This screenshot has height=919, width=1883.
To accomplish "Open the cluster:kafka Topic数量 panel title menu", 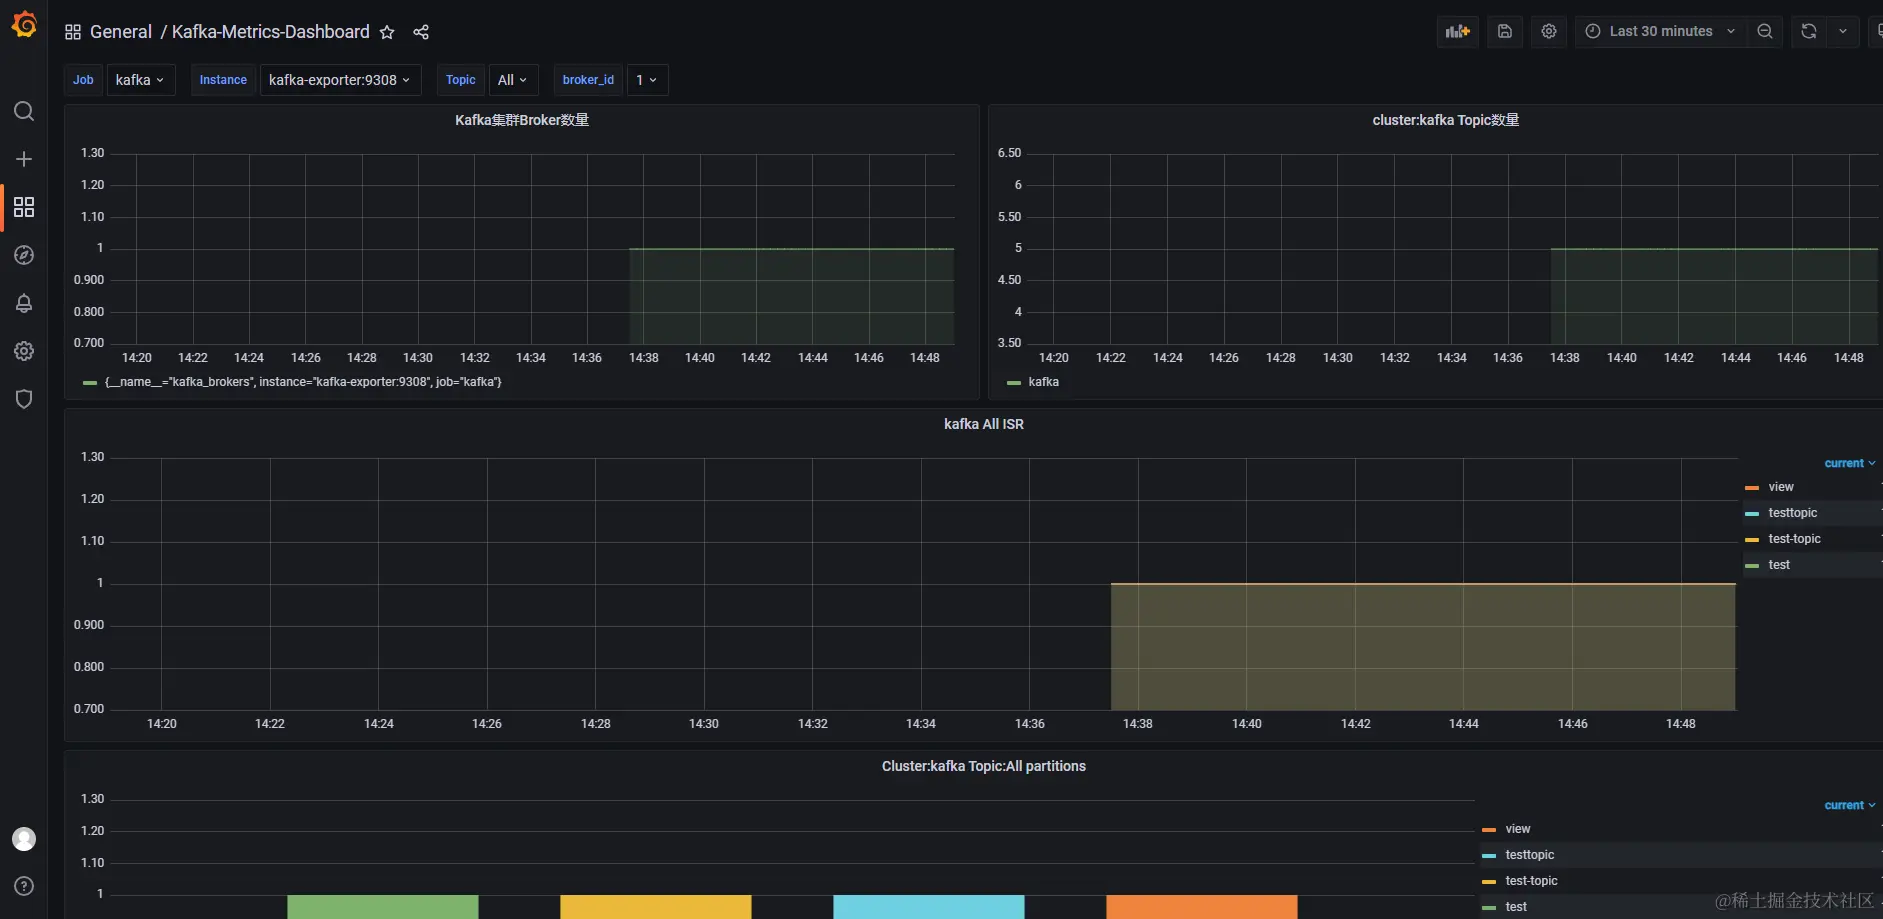I will 1445,120.
